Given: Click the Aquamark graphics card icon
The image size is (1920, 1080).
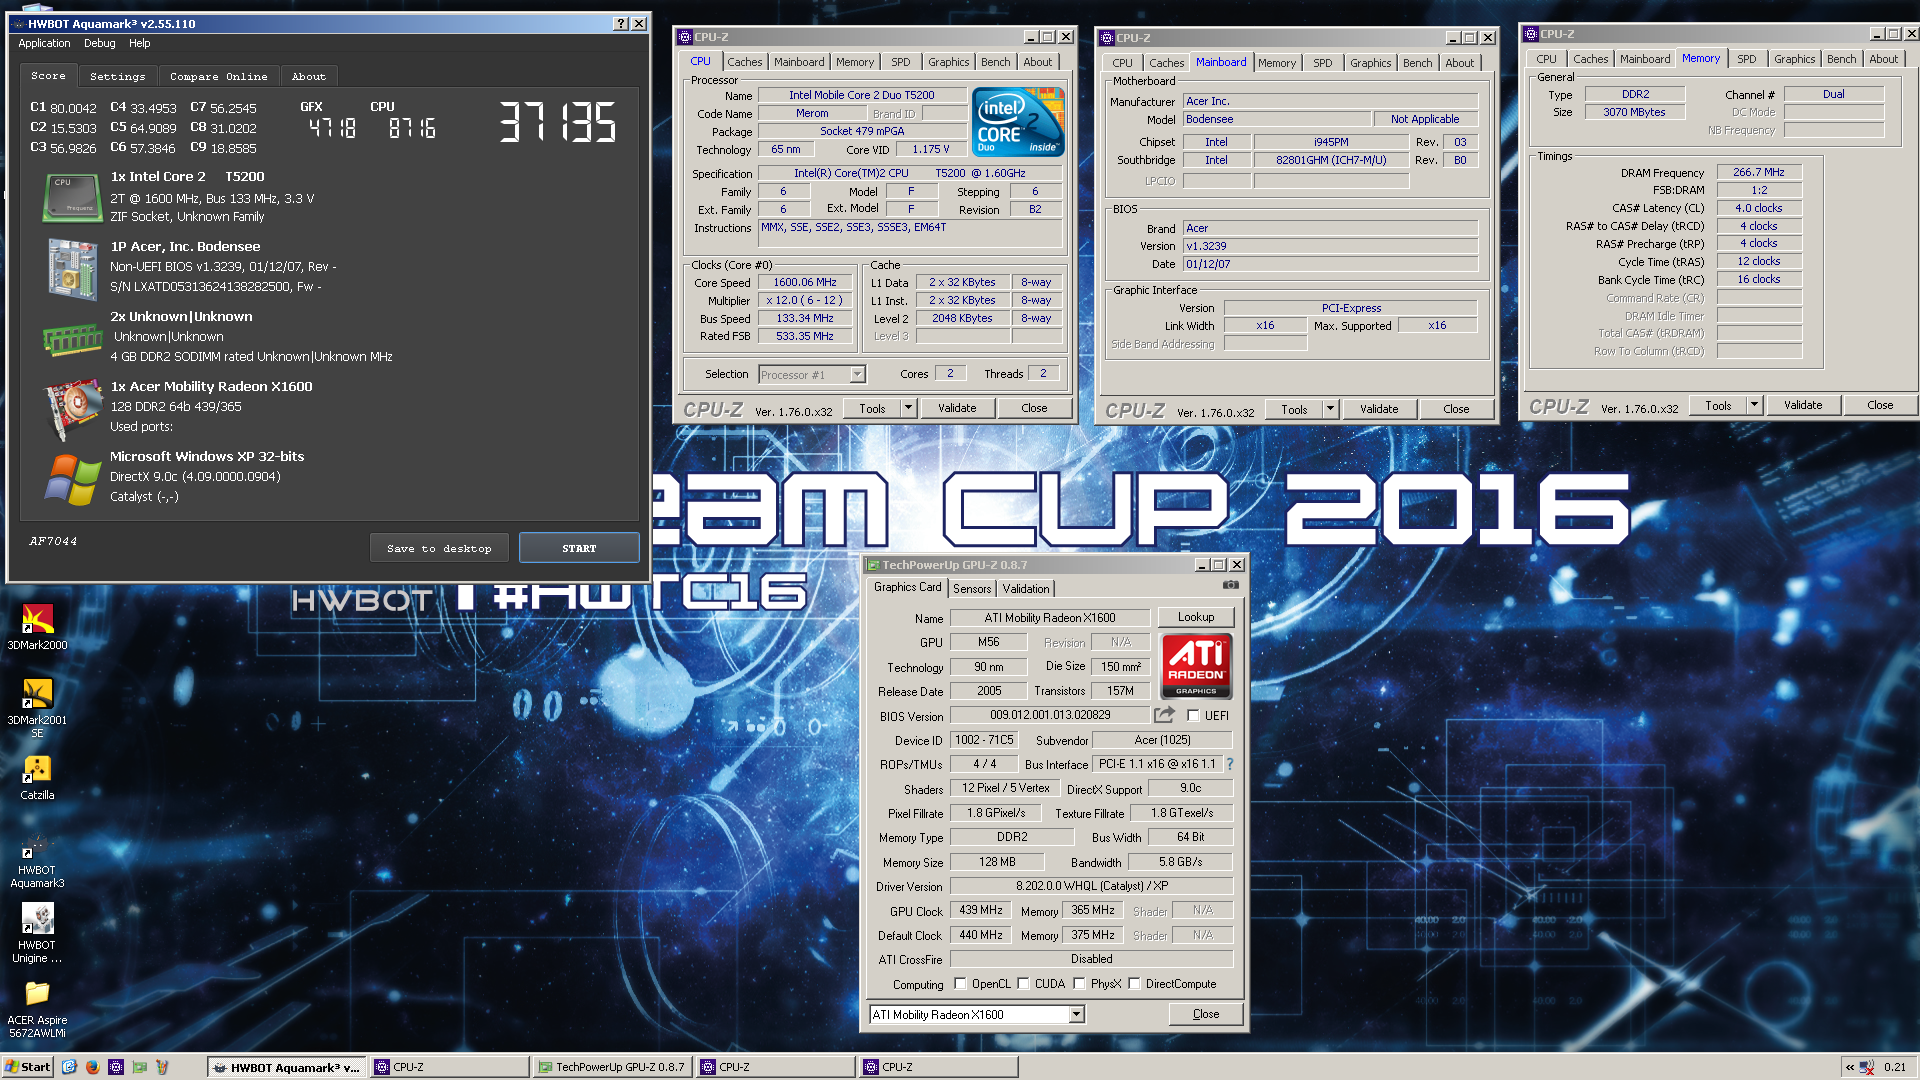Looking at the screenshot, I should (x=72, y=410).
